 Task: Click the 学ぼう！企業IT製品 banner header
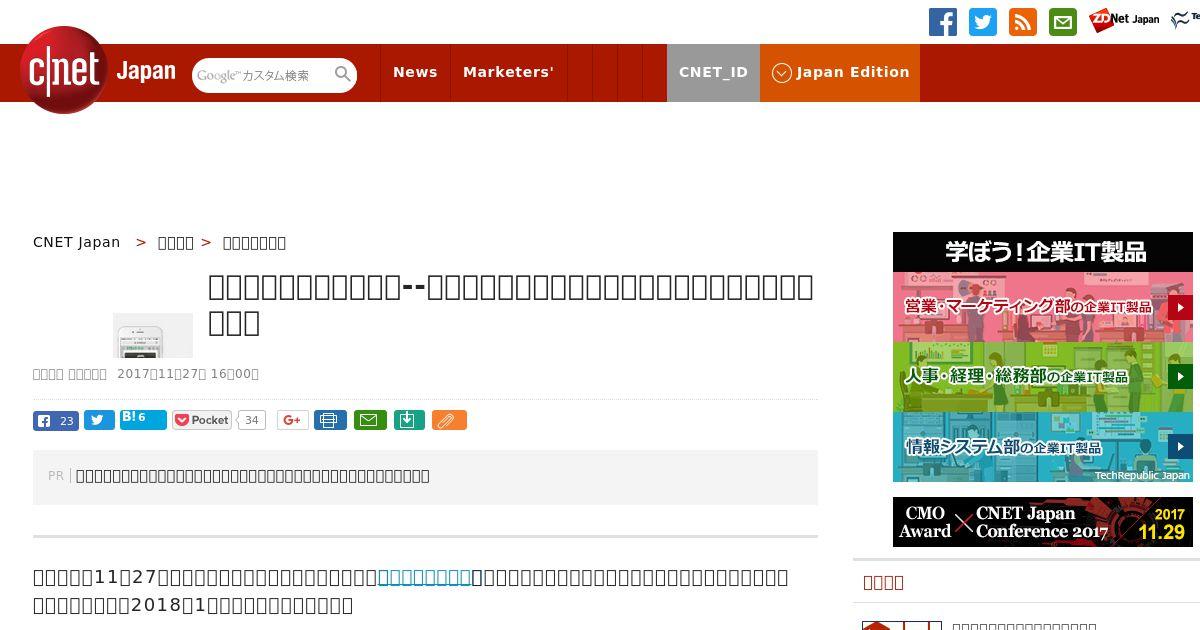click(1043, 252)
